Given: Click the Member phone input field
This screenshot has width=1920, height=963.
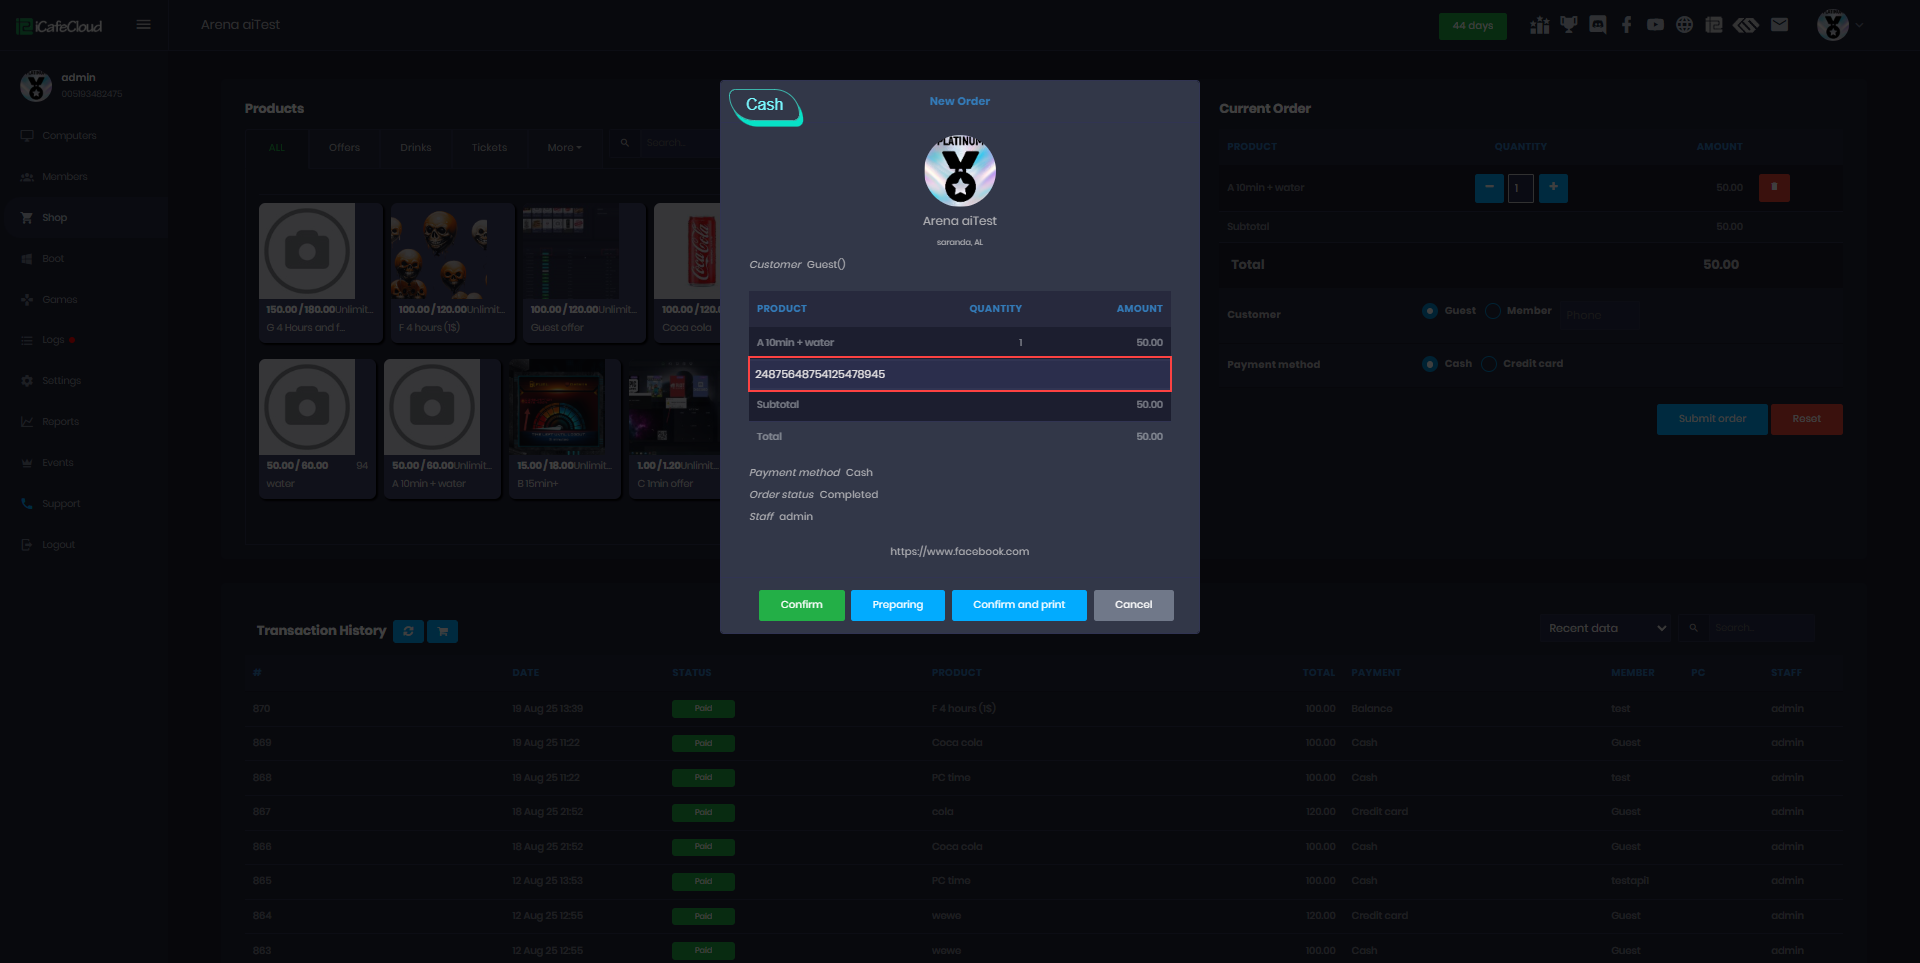Looking at the screenshot, I should click(1600, 315).
